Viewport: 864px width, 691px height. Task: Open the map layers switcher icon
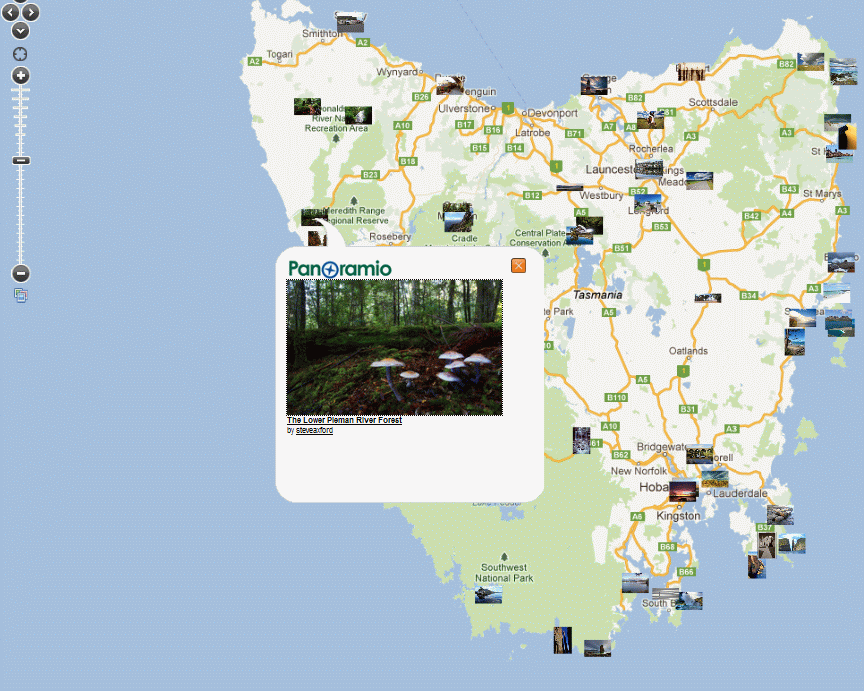tap(20, 295)
